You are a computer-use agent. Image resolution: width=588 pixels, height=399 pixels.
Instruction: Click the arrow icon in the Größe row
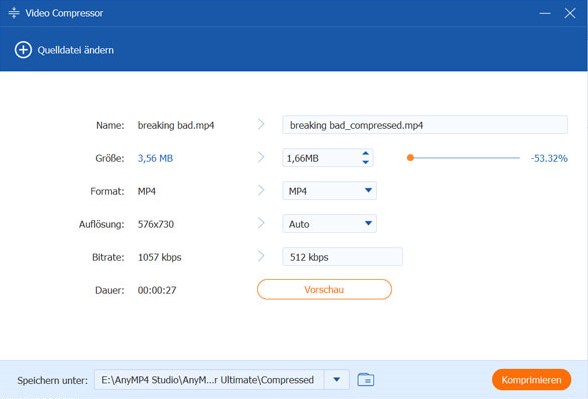tap(261, 157)
